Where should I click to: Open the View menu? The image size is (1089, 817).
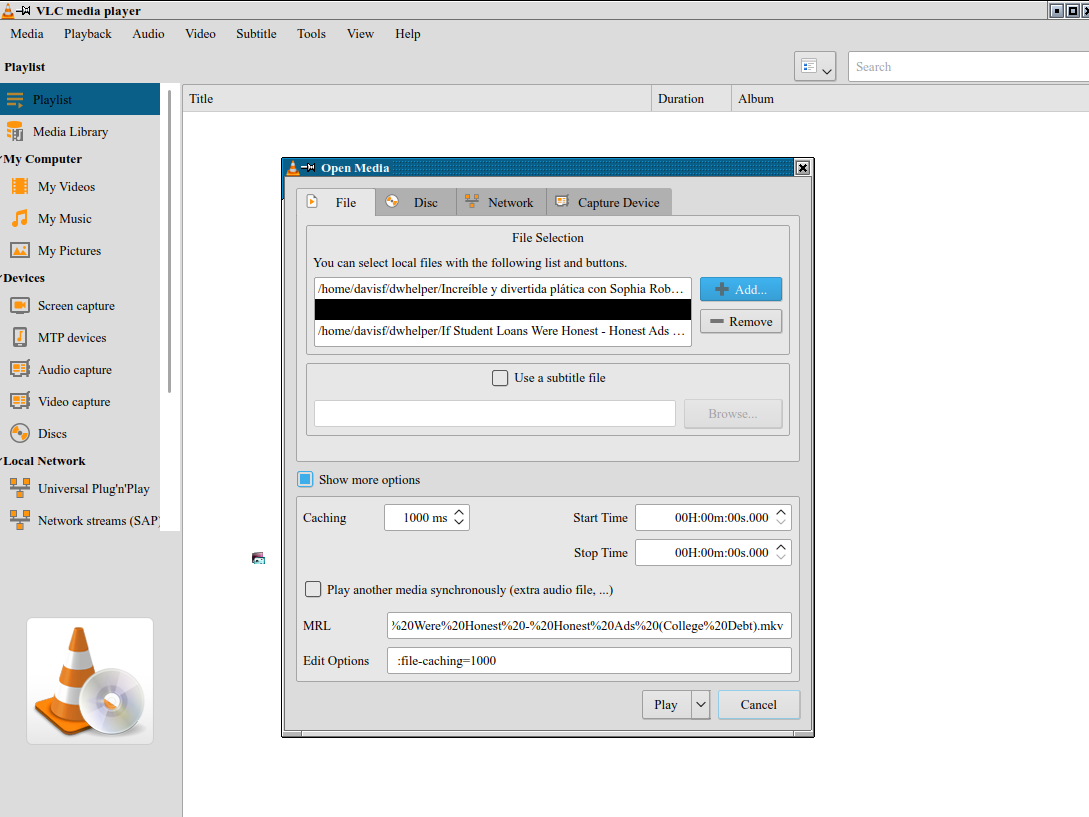click(360, 33)
